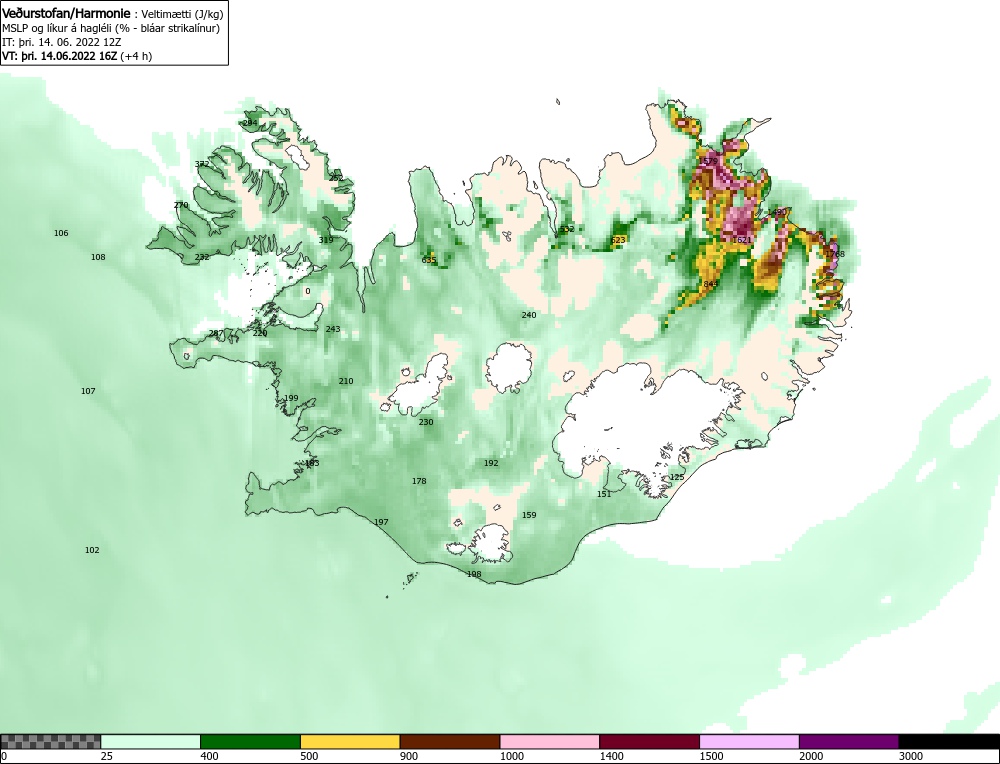Click the map value 287
The height and width of the screenshot is (764, 1000).
(216, 334)
